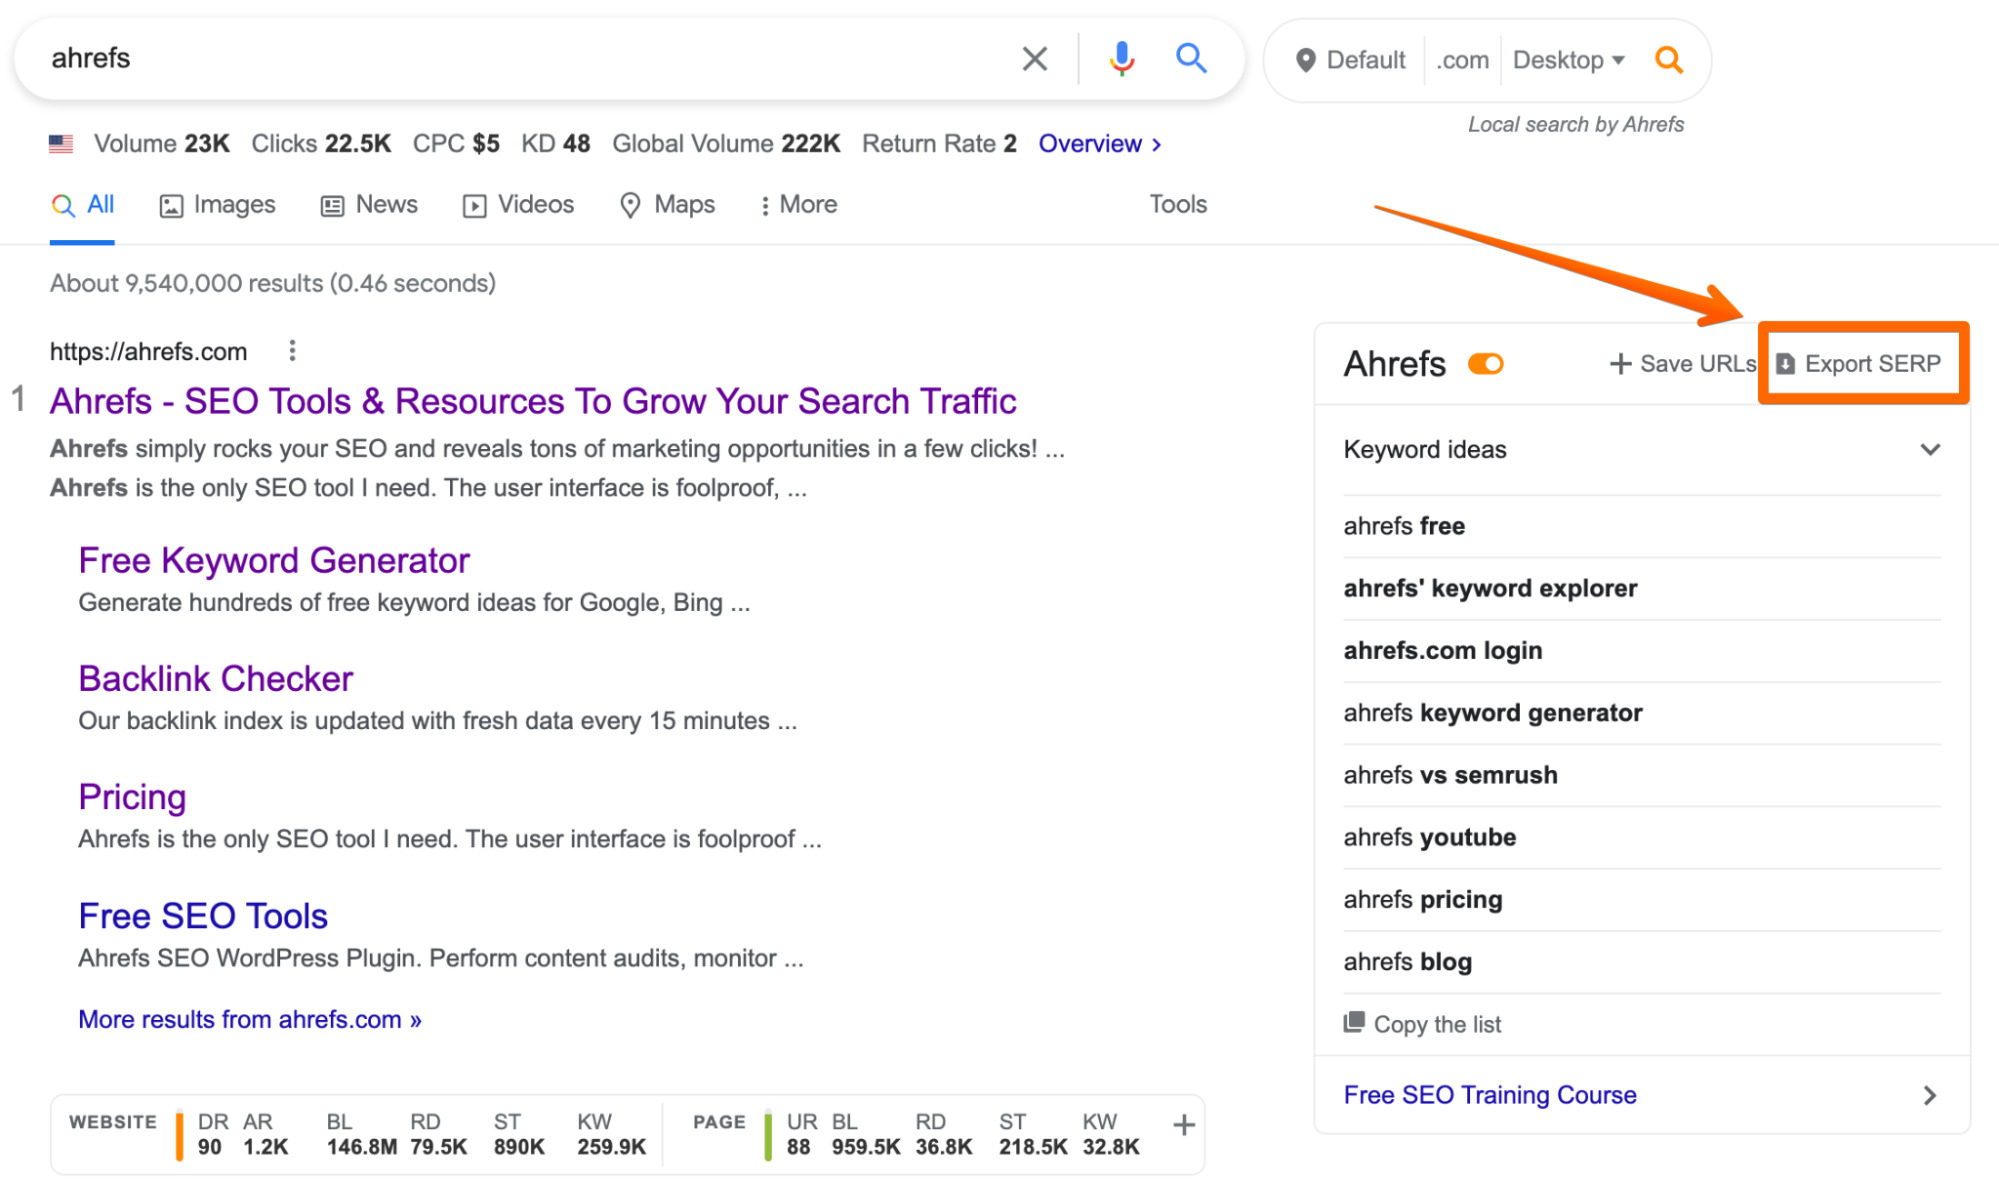
Task: Toggle the Ahrefs panel orange switch
Action: coord(1485,364)
